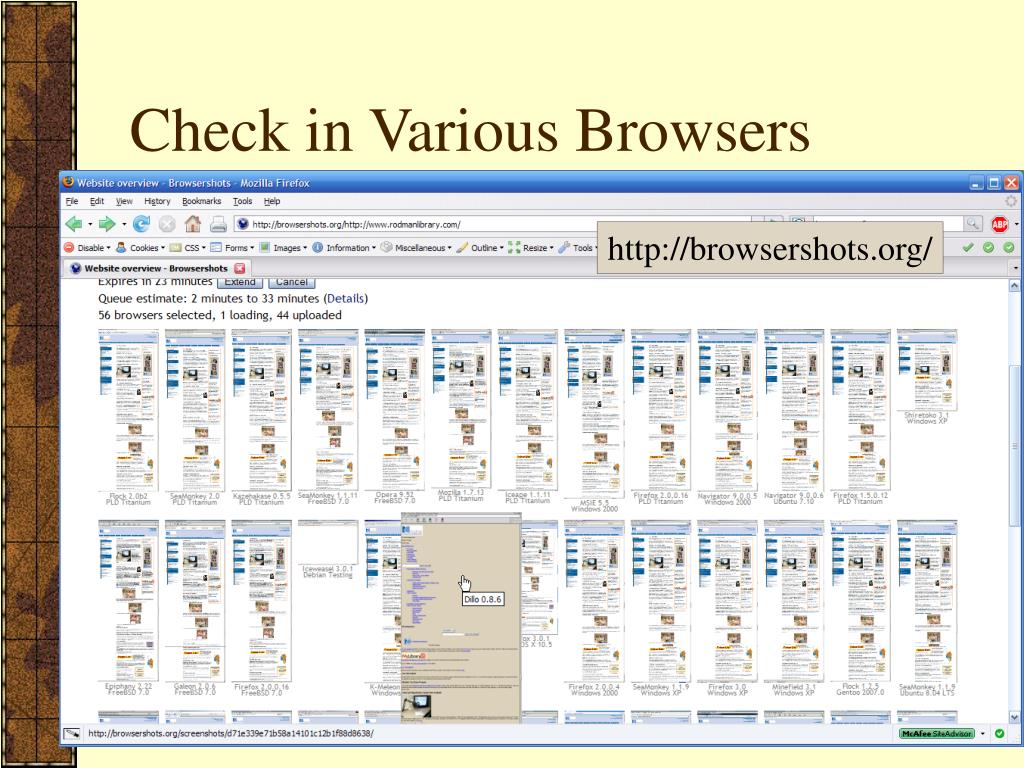Click the search magnifier icon

coord(973,224)
